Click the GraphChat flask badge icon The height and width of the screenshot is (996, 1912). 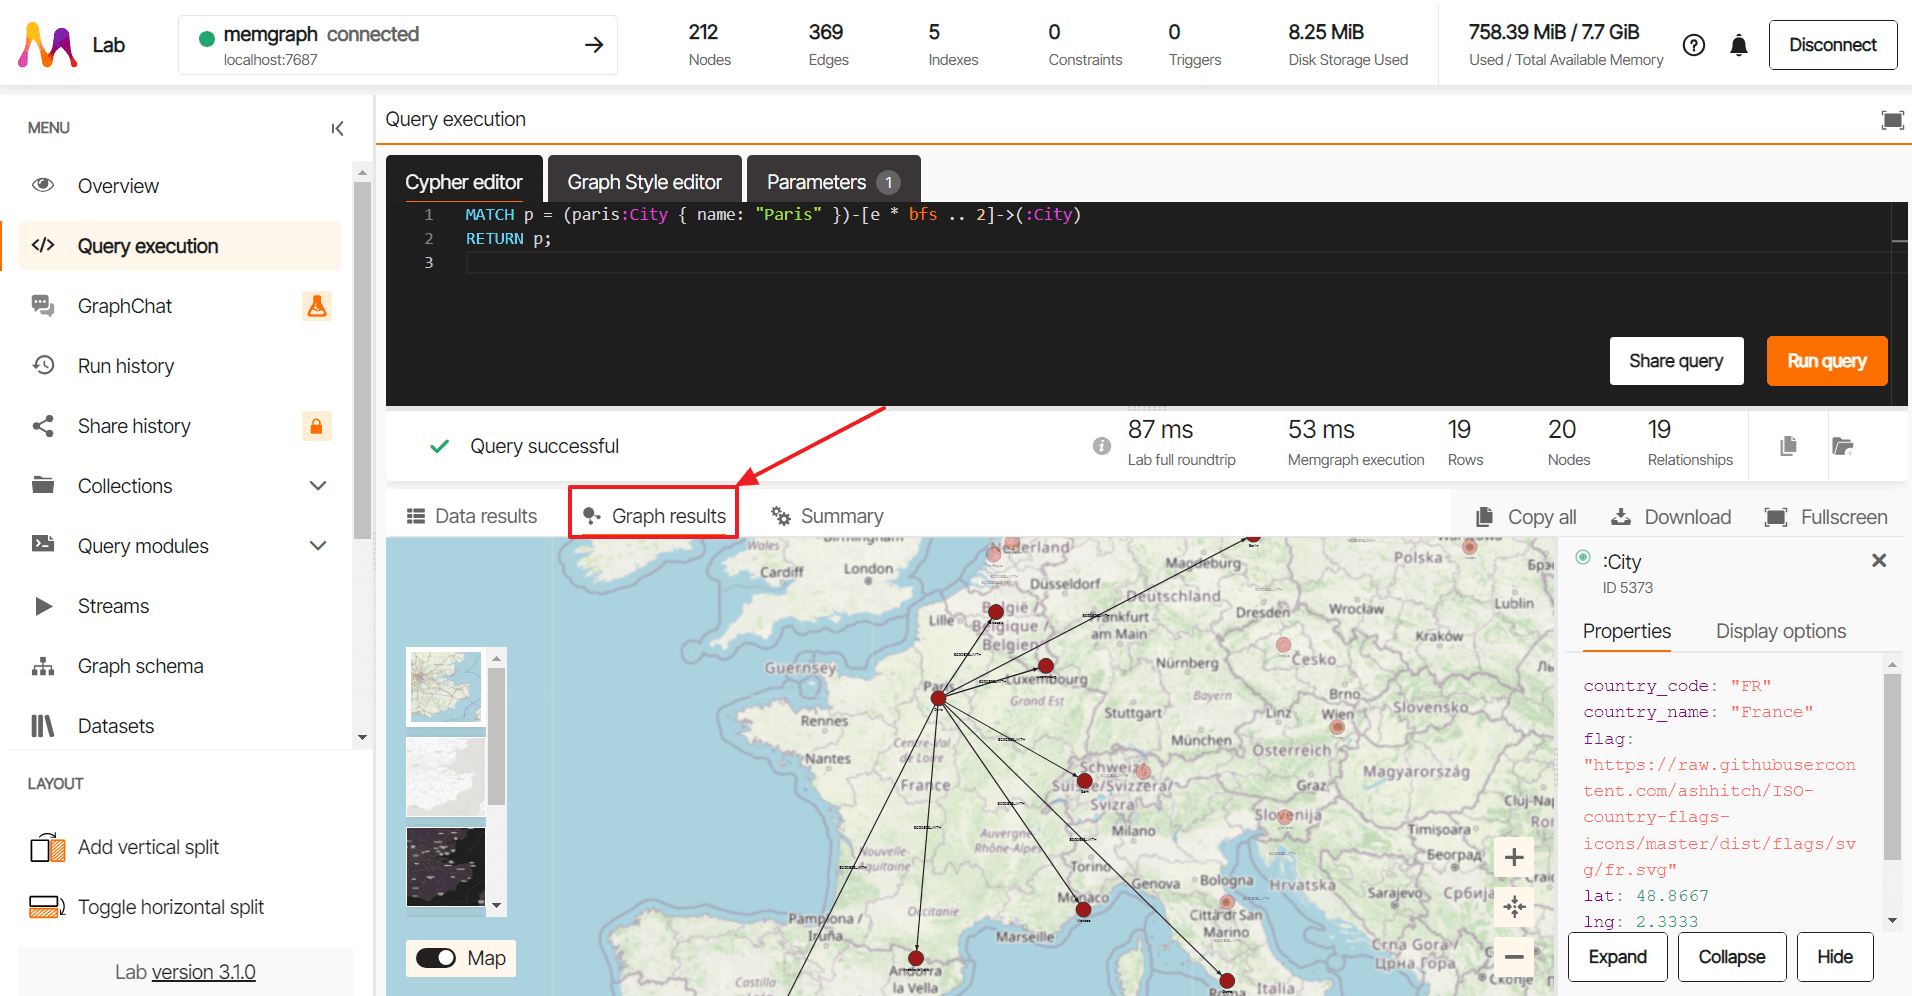pyautogui.click(x=317, y=306)
